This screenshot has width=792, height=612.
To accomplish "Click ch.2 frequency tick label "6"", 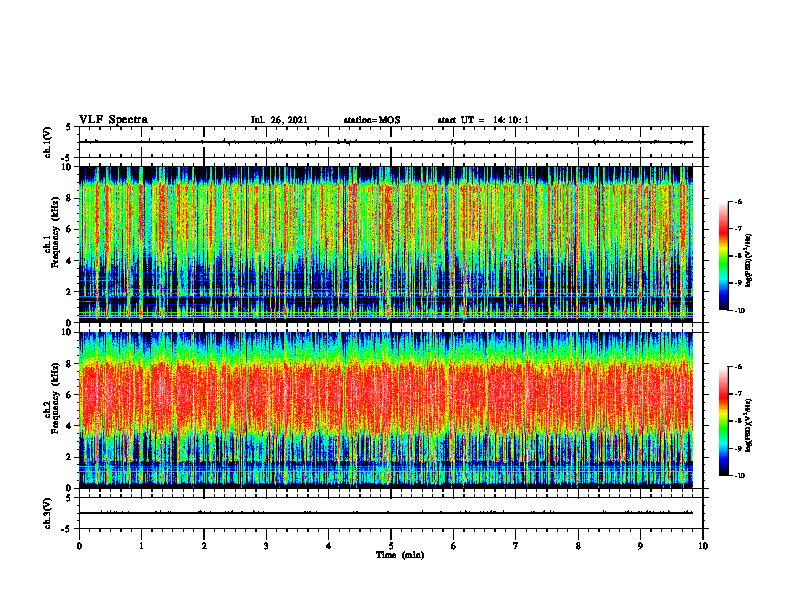I will pyautogui.click(x=70, y=395).
